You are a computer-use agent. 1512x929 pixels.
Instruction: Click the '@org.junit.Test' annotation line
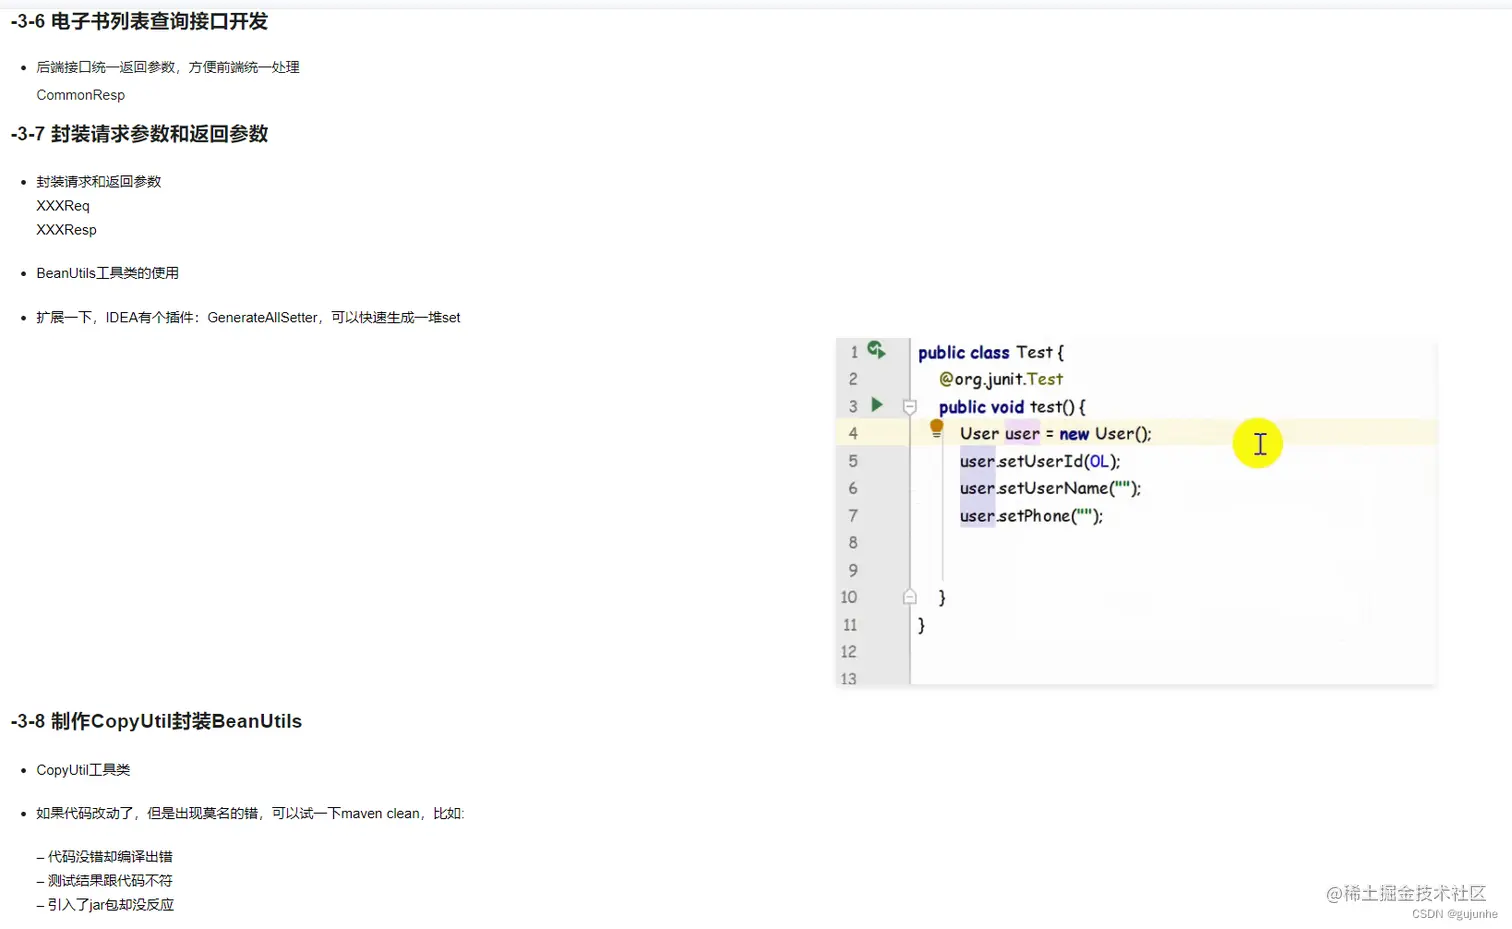[x=1001, y=379]
